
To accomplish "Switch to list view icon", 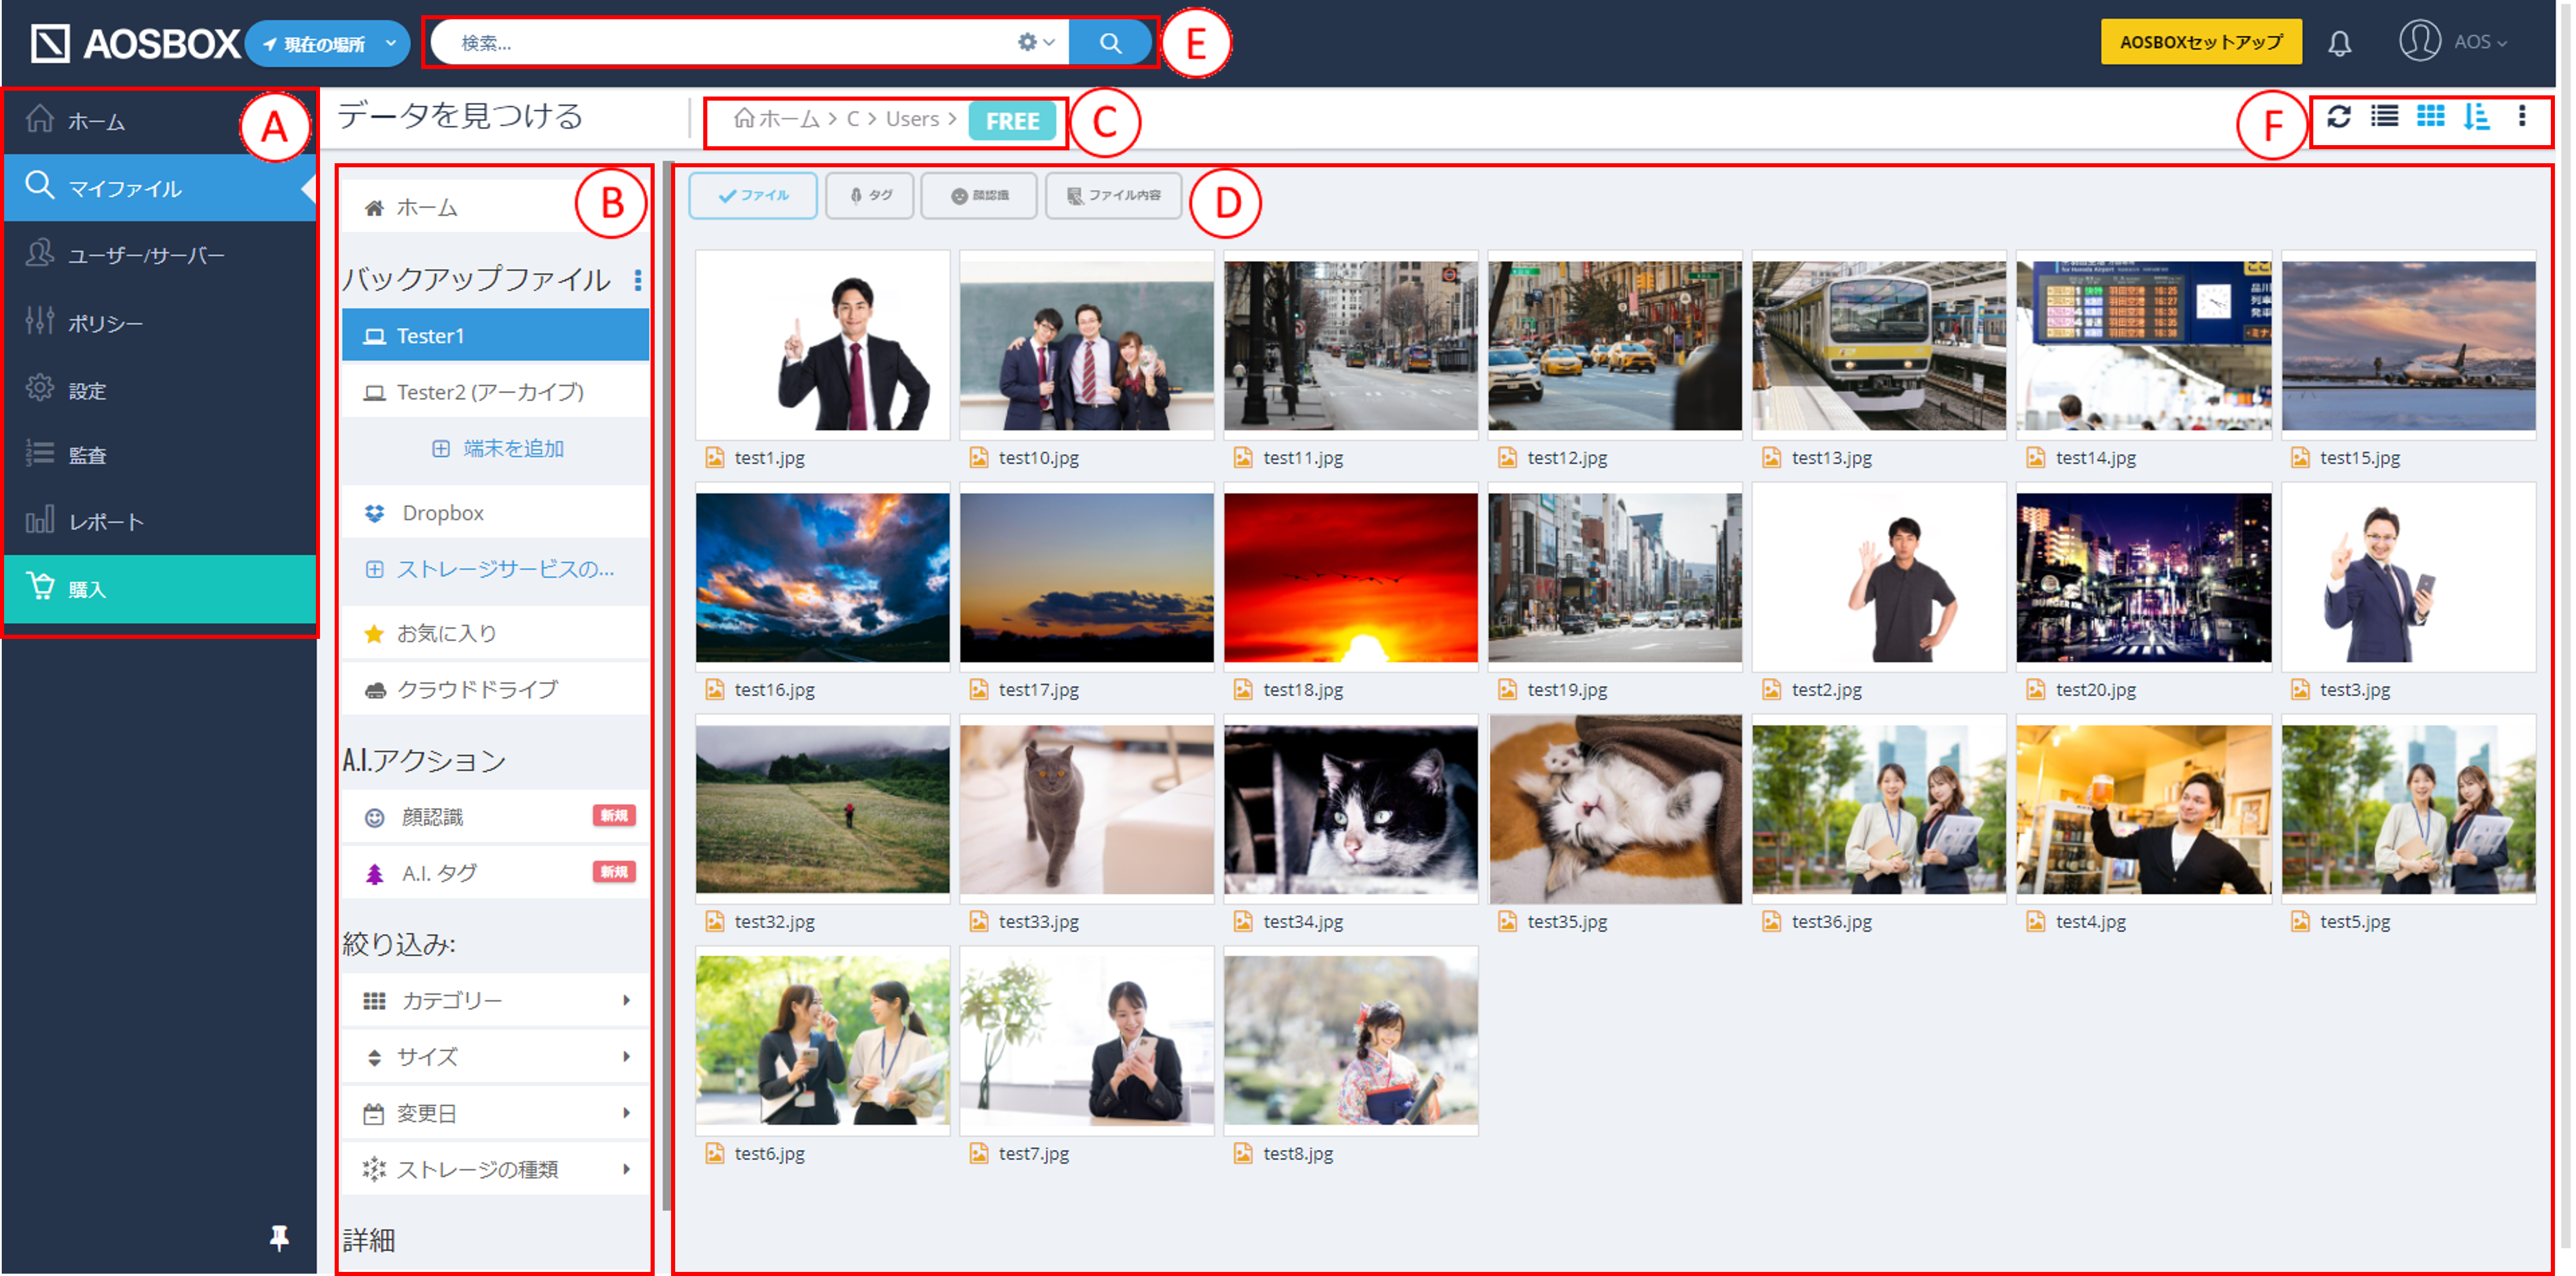I will [2384, 117].
